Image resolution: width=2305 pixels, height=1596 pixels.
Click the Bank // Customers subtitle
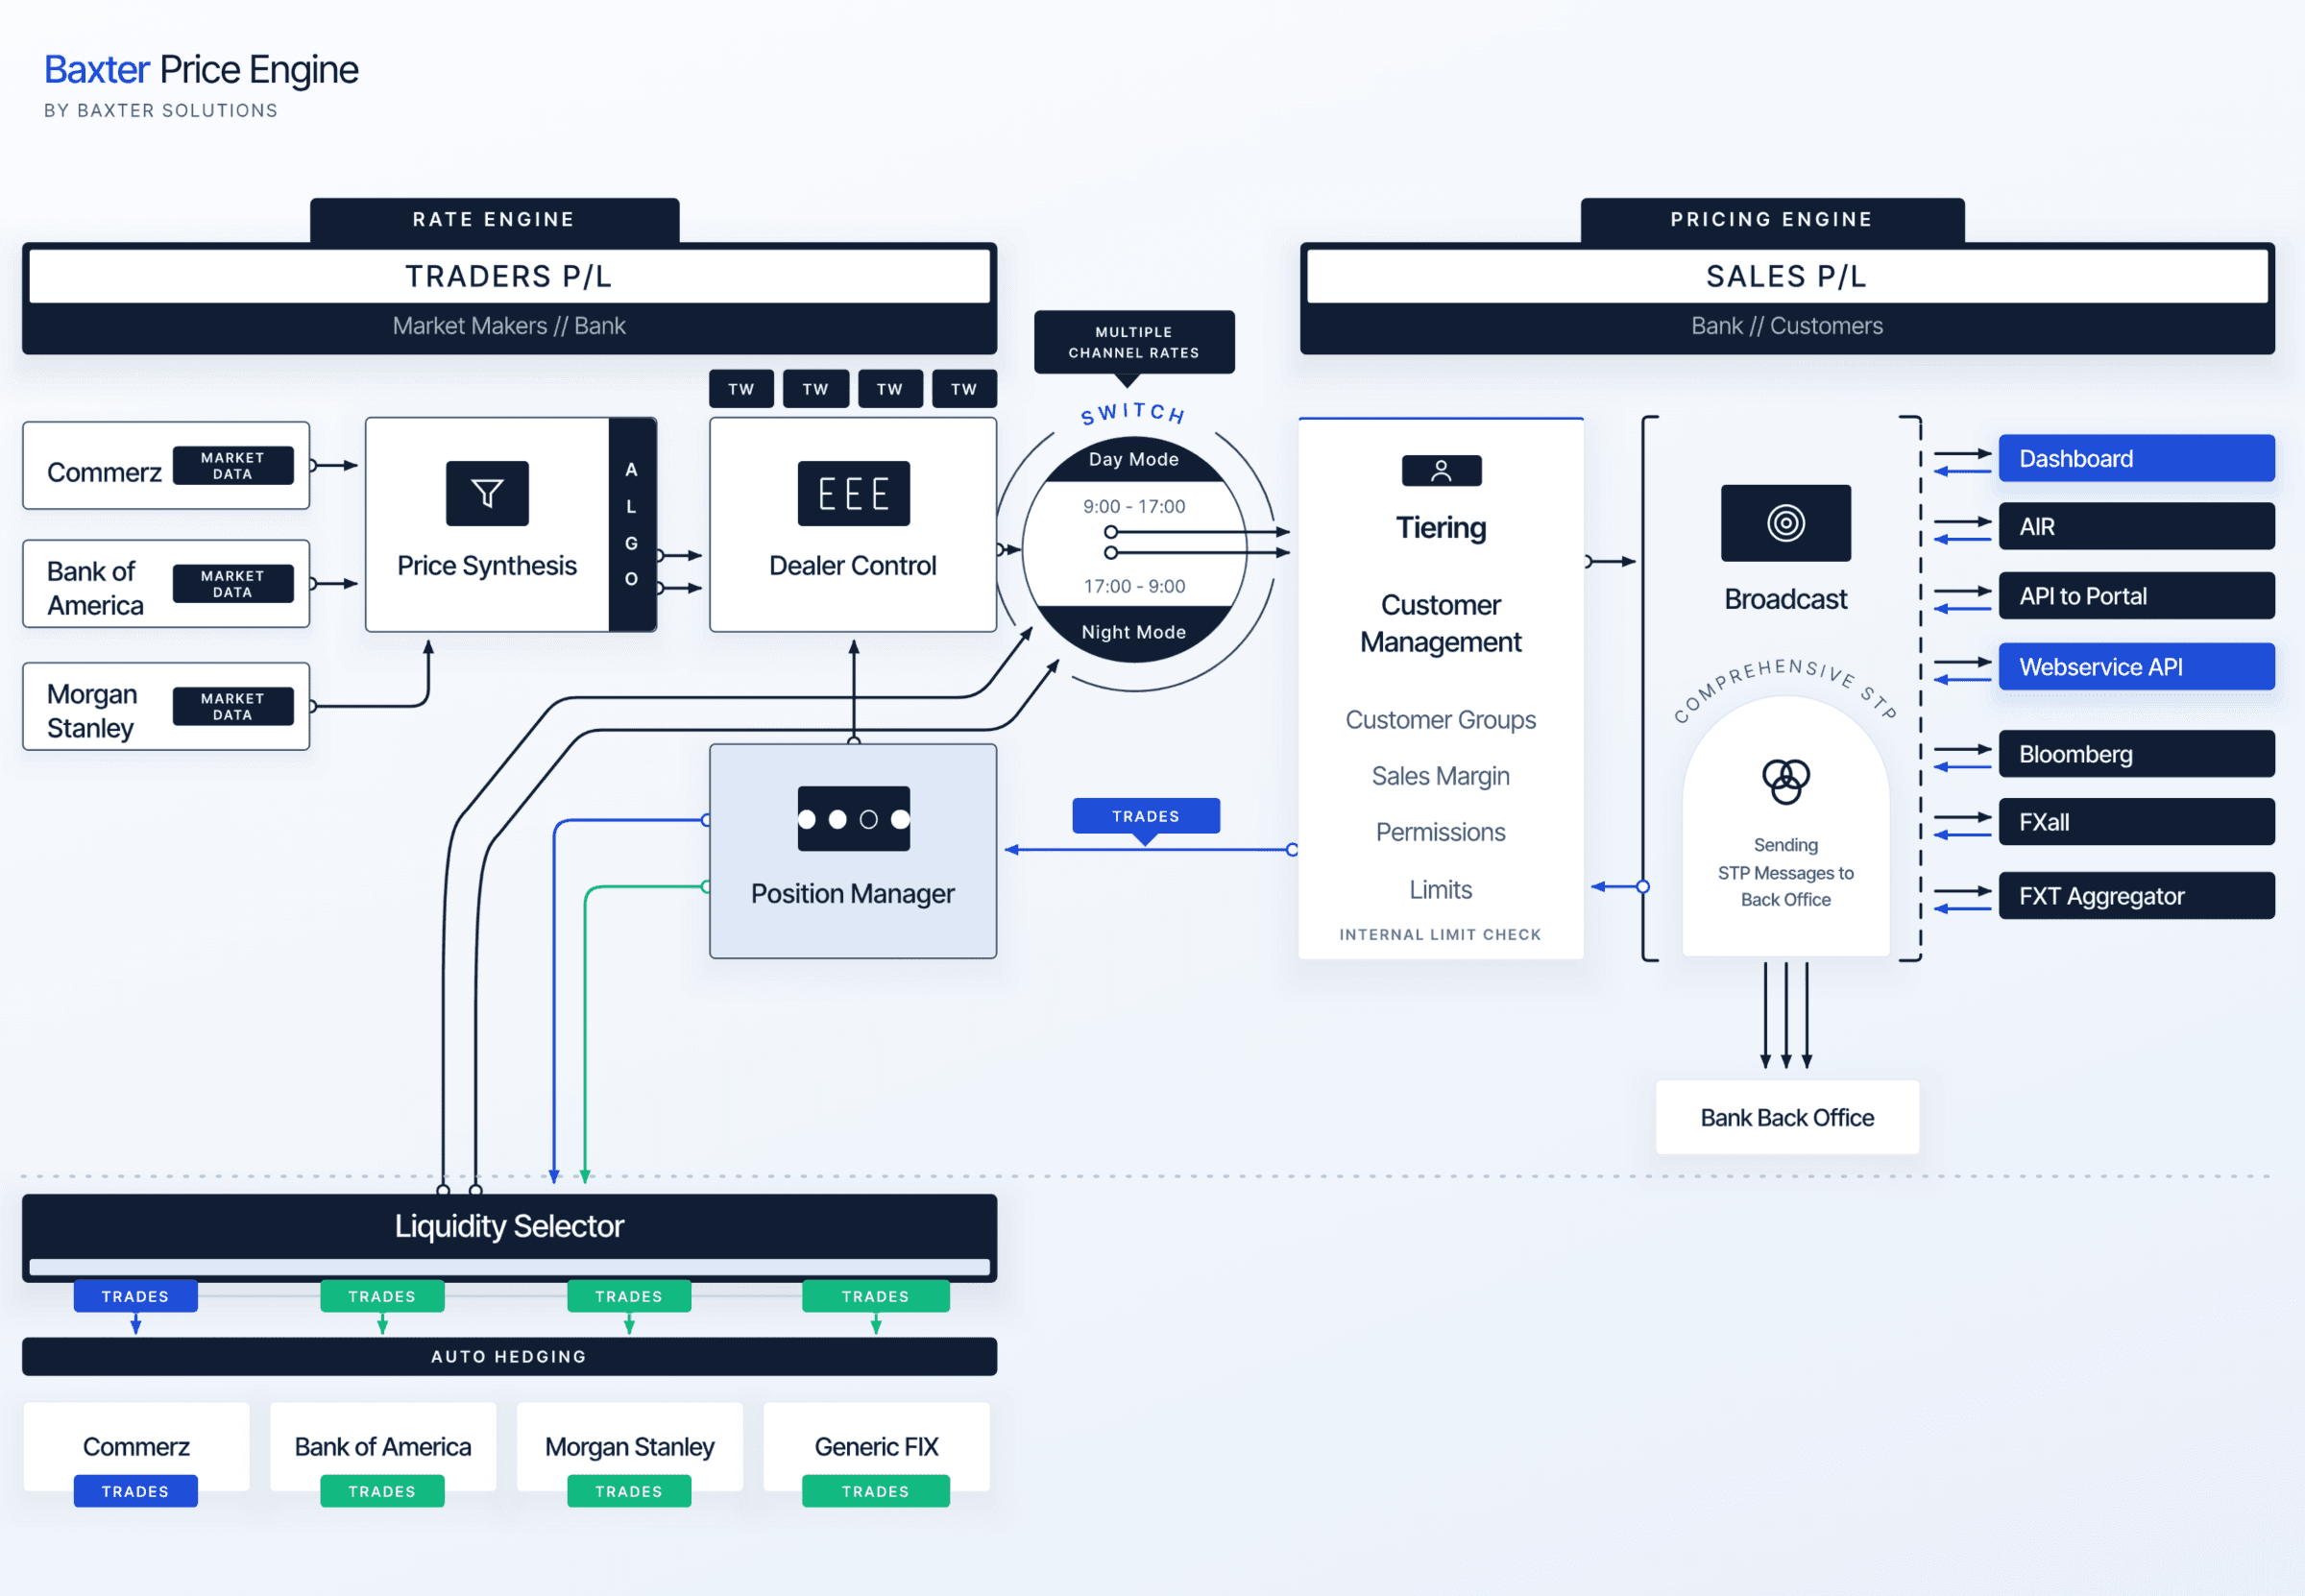(x=1787, y=326)
